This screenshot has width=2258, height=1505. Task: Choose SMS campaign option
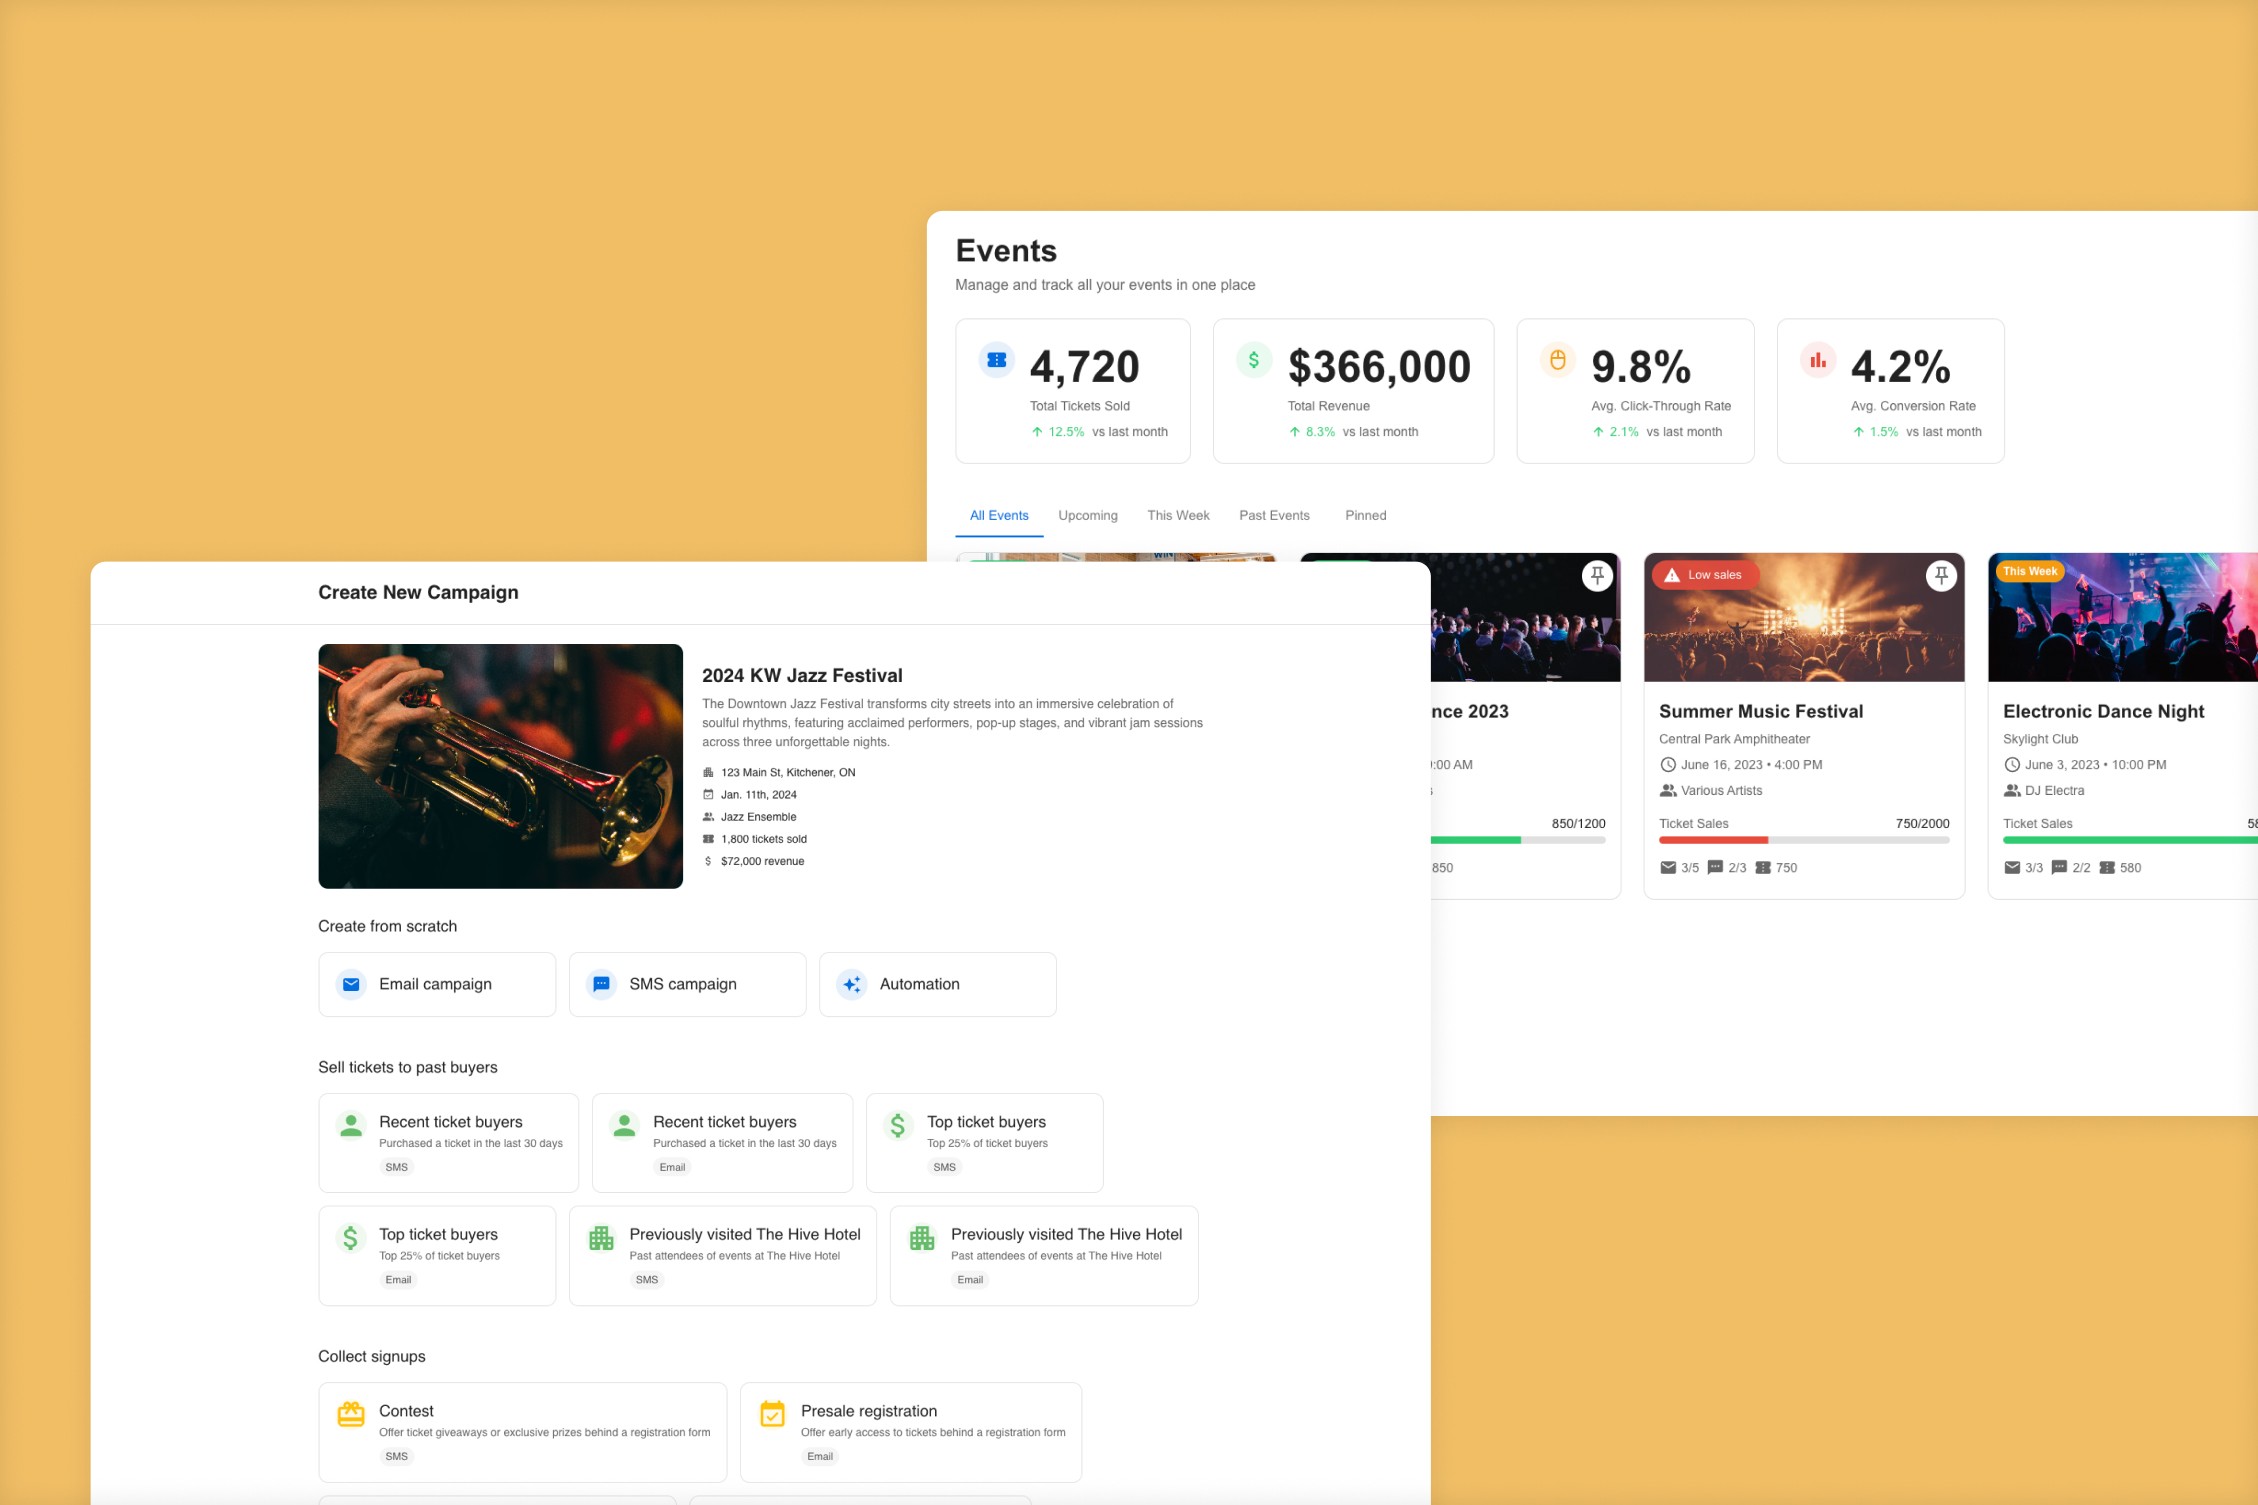click(x=687, y=985)
